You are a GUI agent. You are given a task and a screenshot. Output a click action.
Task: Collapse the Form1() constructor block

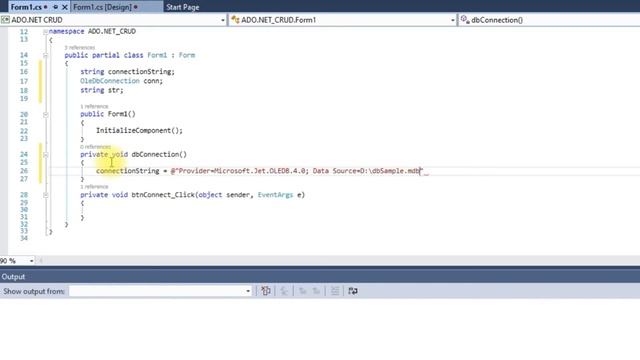click(45, 114)
